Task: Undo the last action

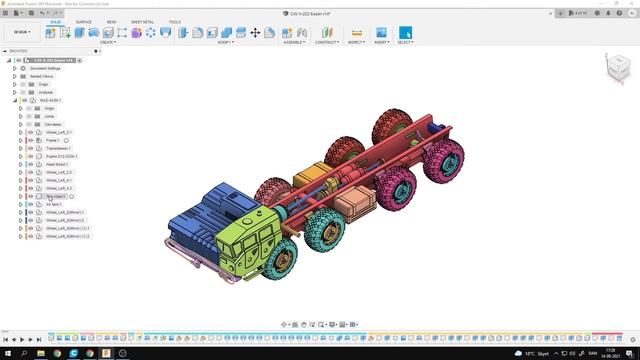Action: [x=43, y=13]
